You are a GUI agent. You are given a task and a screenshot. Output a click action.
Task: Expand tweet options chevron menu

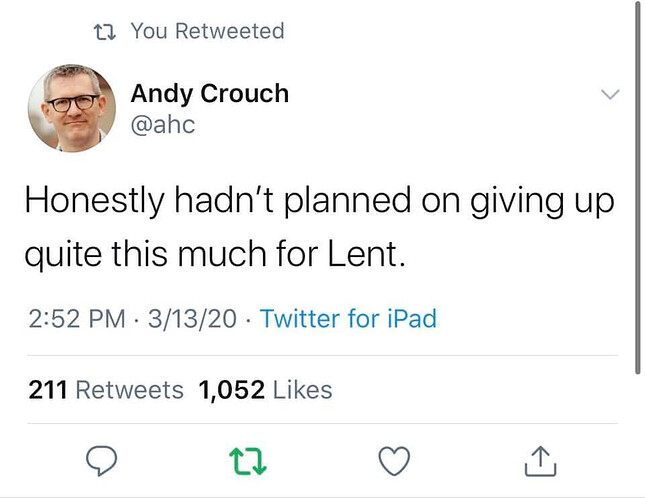(x=610, y=94)
